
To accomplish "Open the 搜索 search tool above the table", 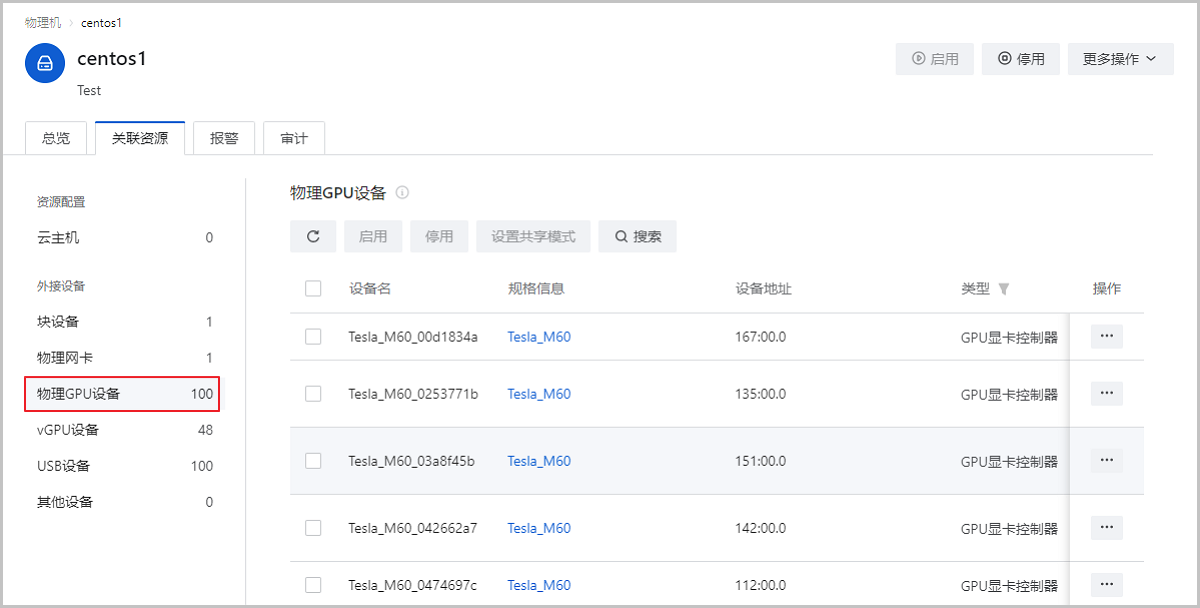I will click(x=637, y=236).
